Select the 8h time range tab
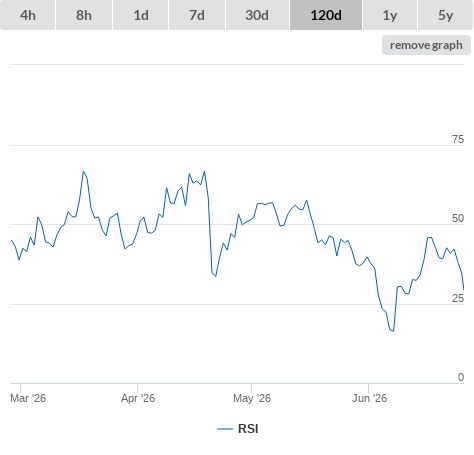Viewport: 474px width, 455px height. (84, 15)
